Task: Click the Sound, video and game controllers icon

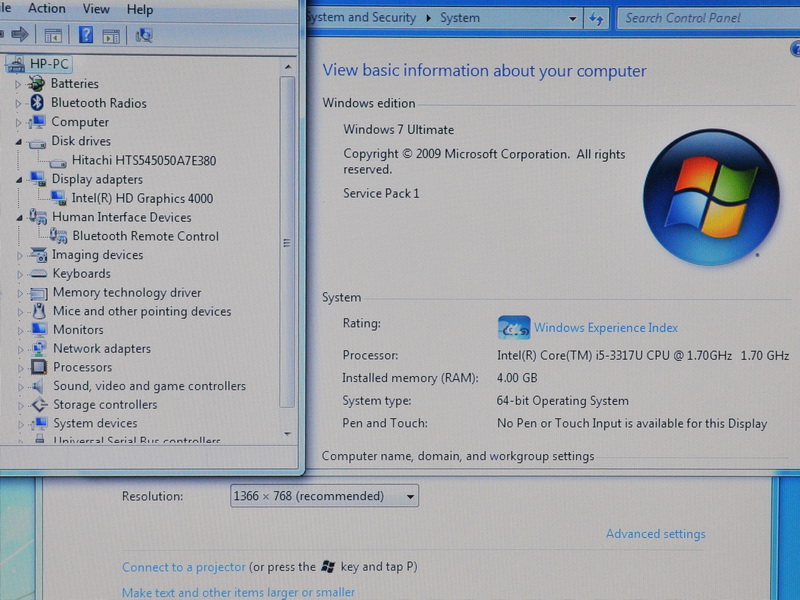Action: point(38,386)
